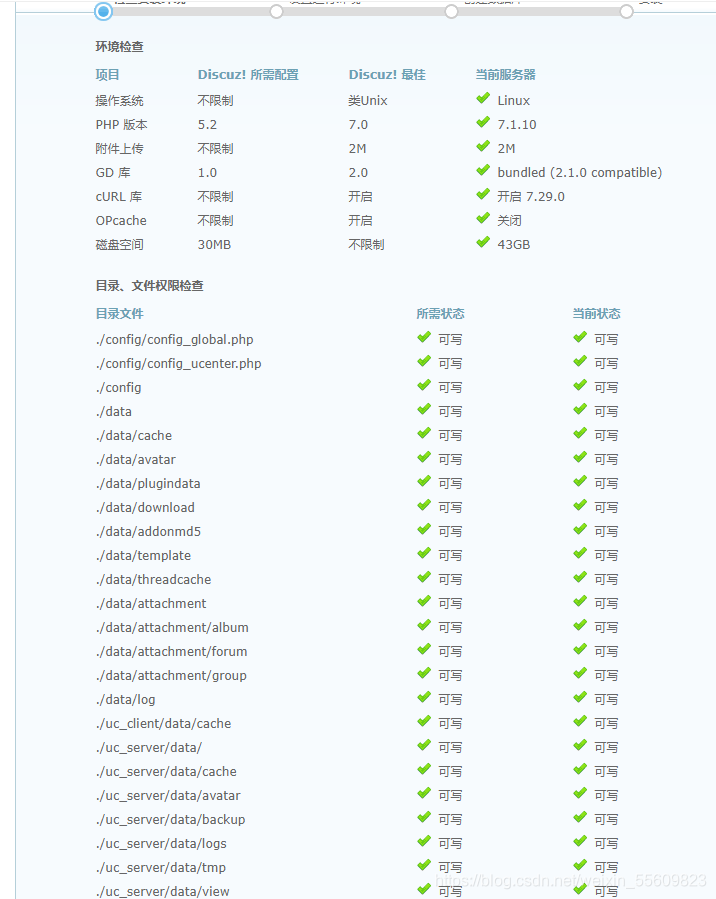Image resolution: width=716 pixels, height=899 pixels.
Task: Click the GD 库 row label
Action: [x=113, y=173]
